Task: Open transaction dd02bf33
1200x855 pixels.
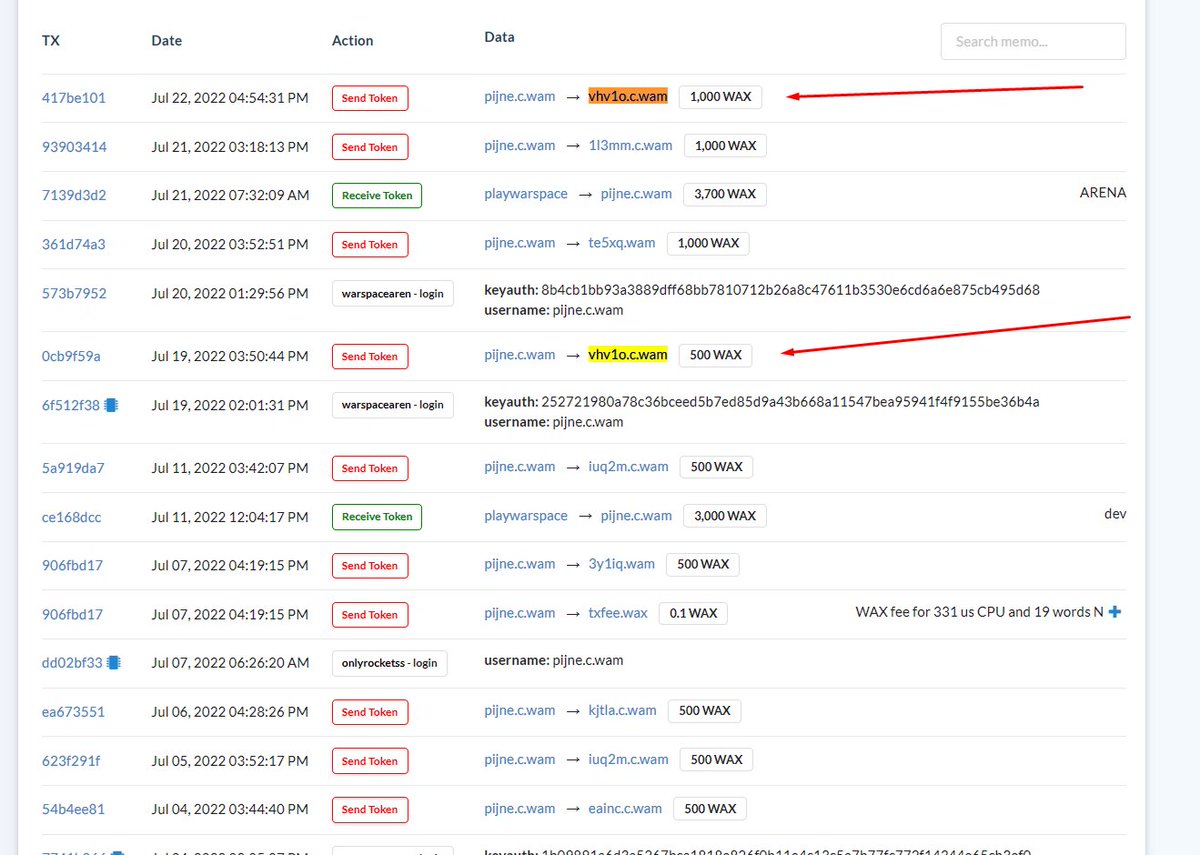Action: point(72,662)
